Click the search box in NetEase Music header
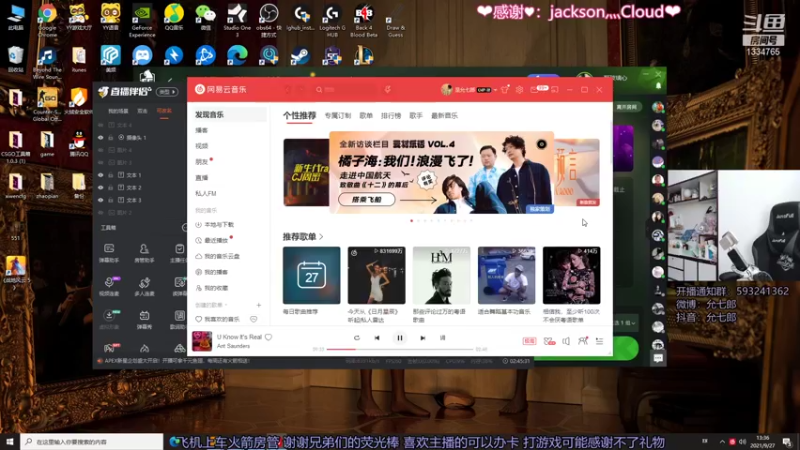Image resolution: width=800 pixels, height=450 pixels. tap(347, 90)
